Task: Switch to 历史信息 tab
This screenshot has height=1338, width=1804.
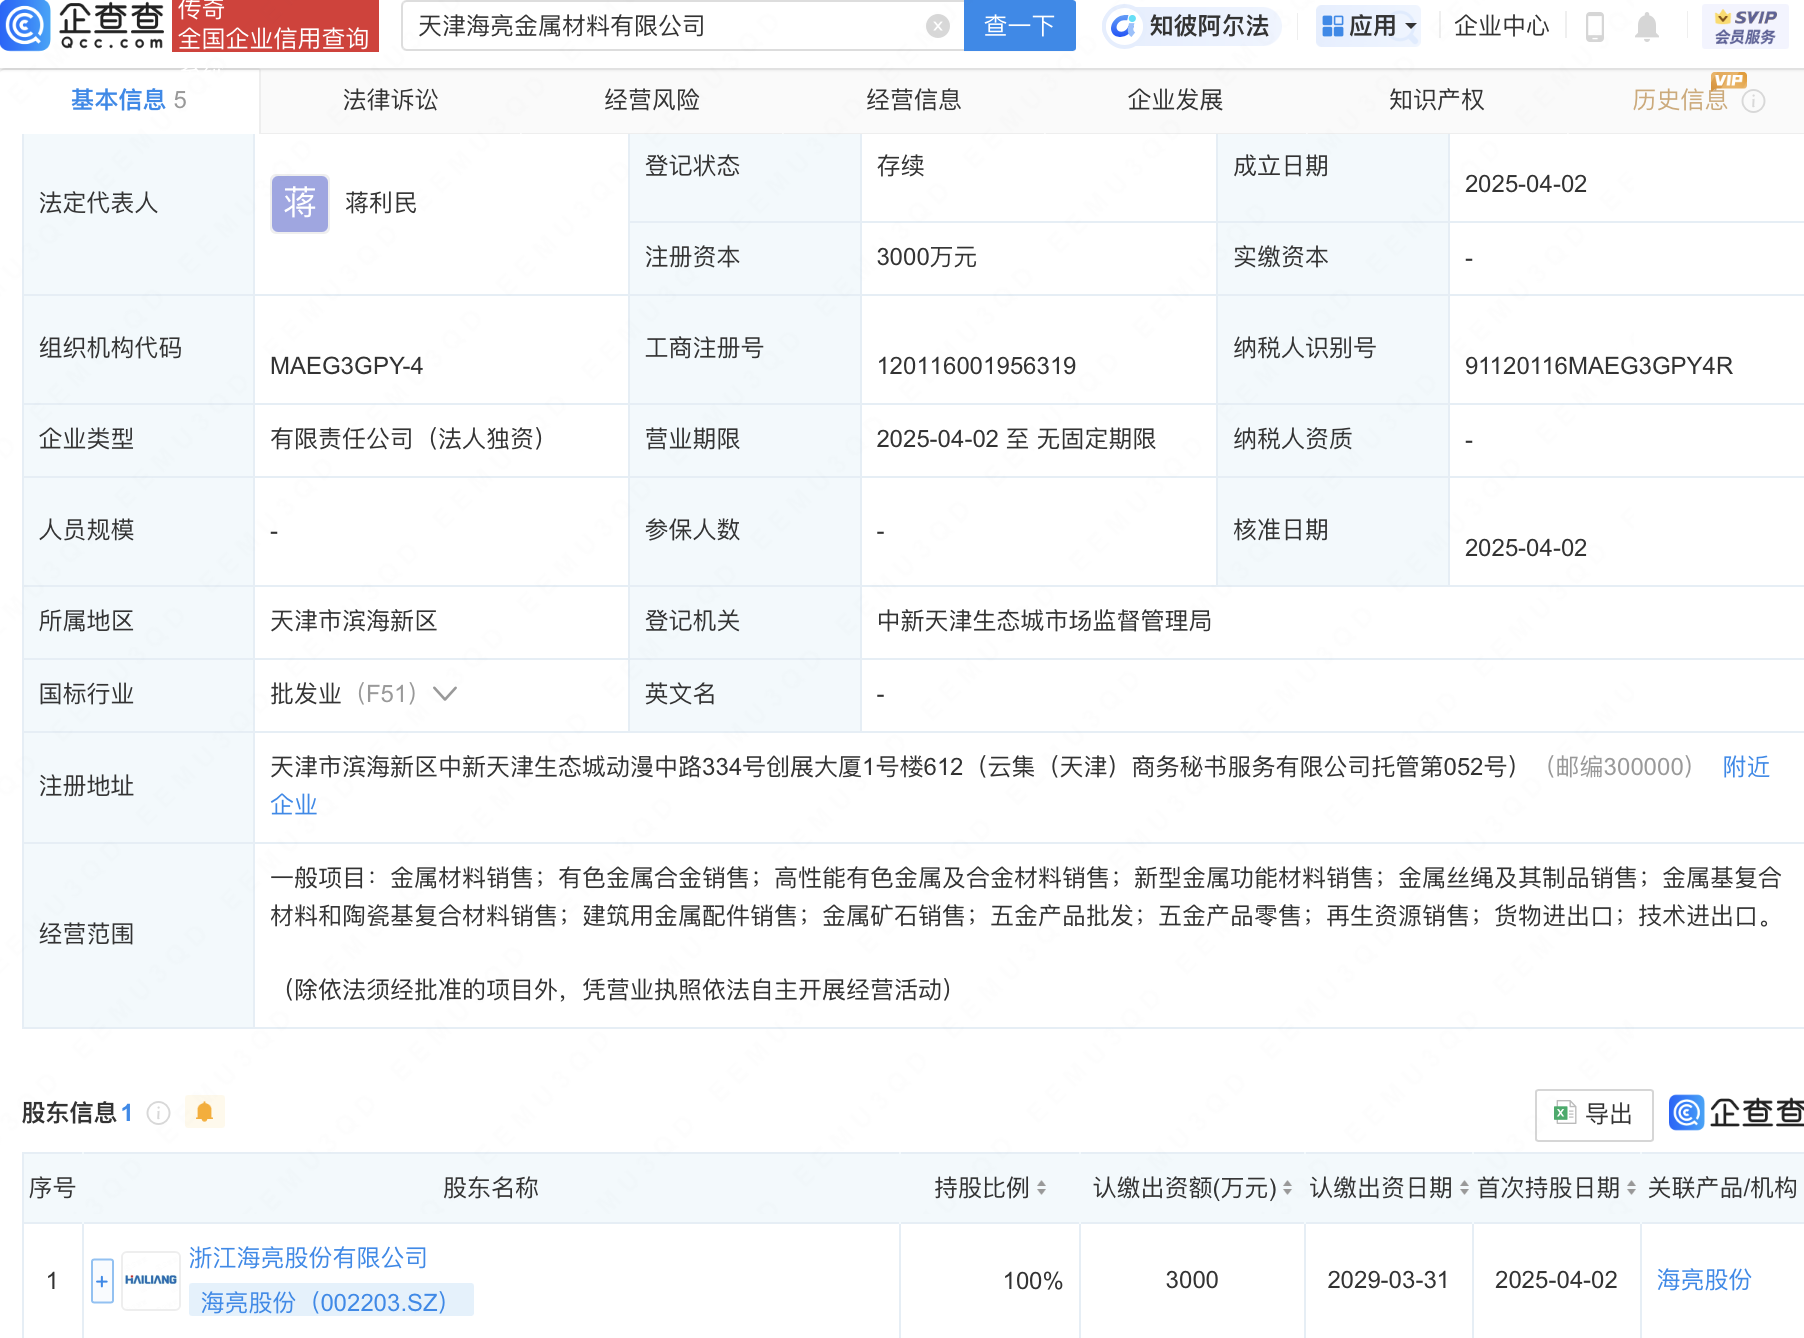Action: (x=1680, y=100)
